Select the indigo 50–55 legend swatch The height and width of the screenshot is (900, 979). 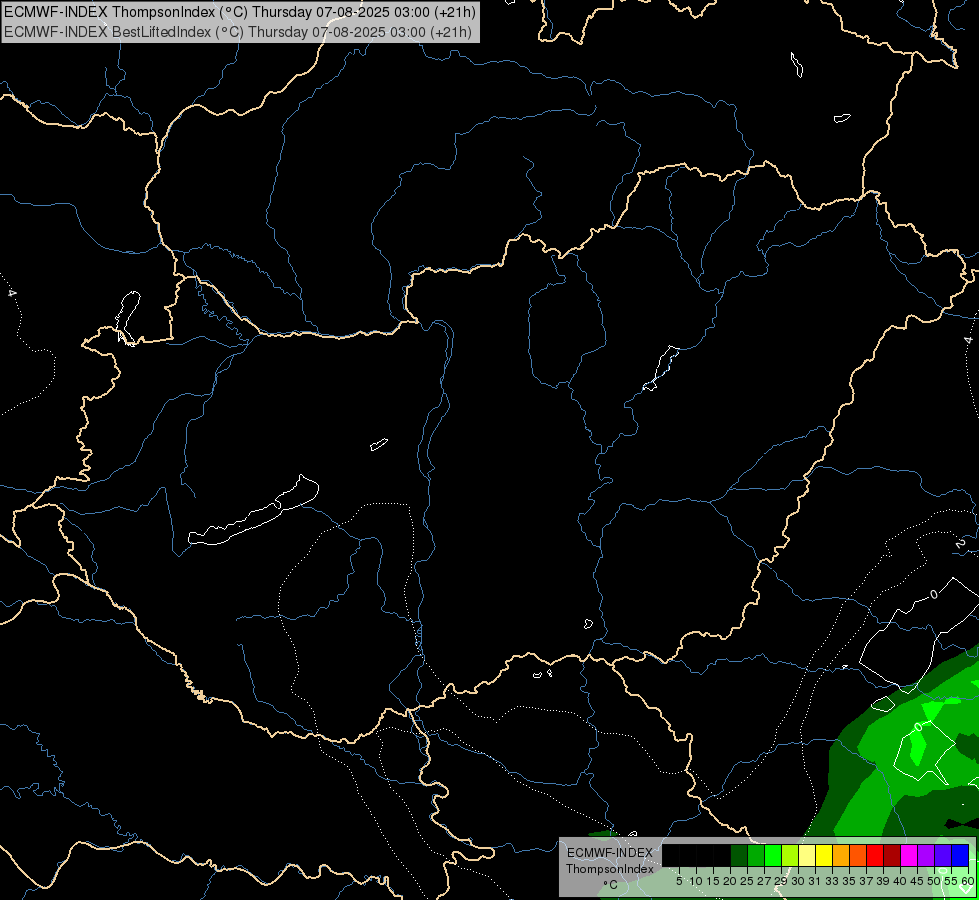[x=943, y=855]
